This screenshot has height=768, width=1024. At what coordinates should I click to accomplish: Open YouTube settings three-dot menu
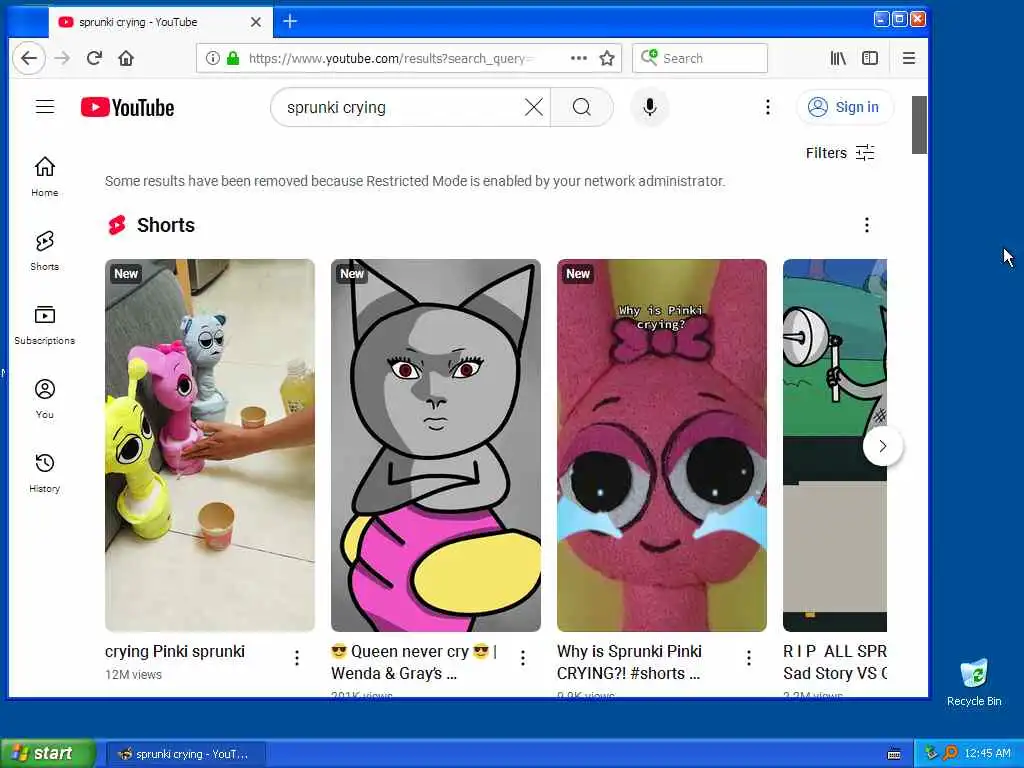tap(767, 107)
